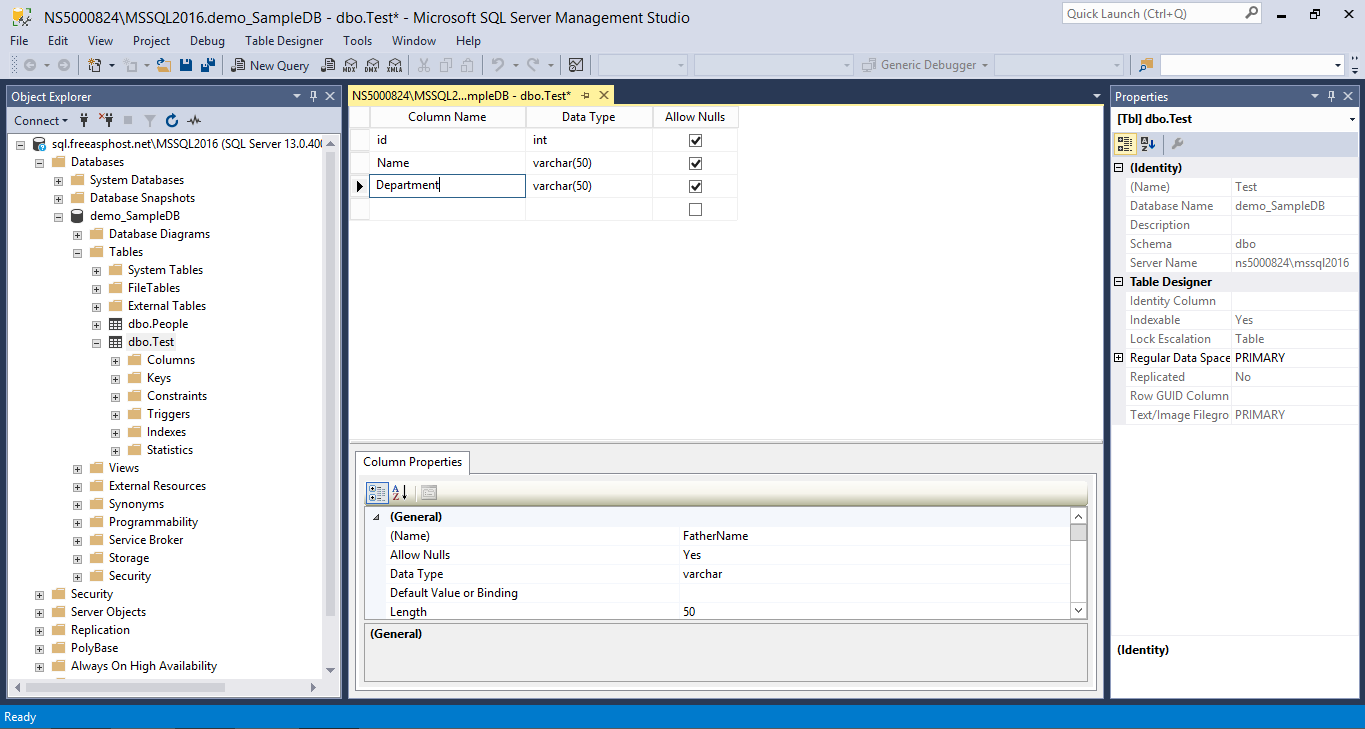The width and height of the screenshot is (1365, 729).
Task: Expand the Programmability node
Action: coord(77,522)
